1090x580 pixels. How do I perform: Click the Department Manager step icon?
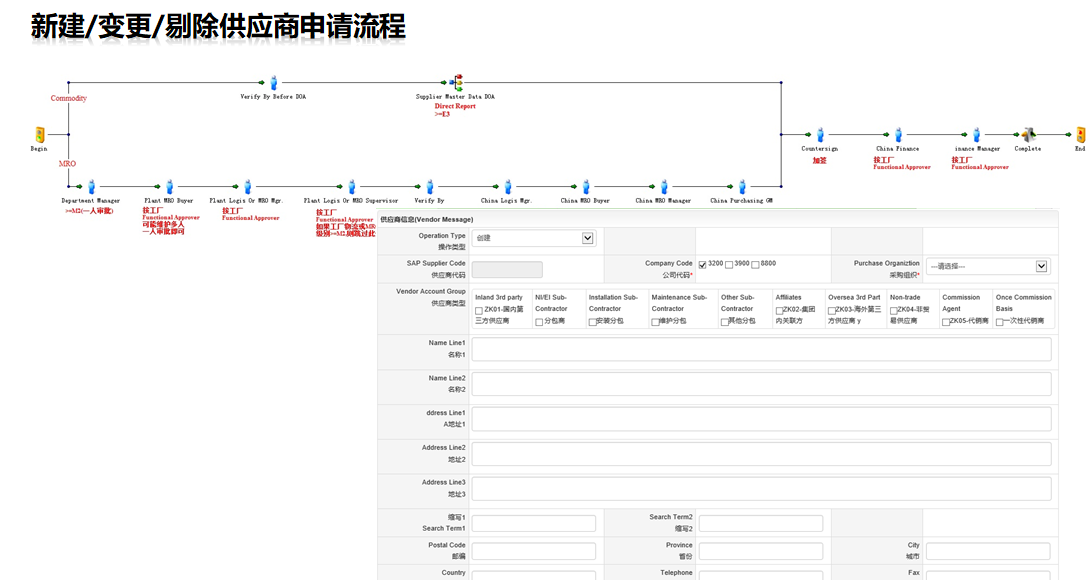click(91, 186)
